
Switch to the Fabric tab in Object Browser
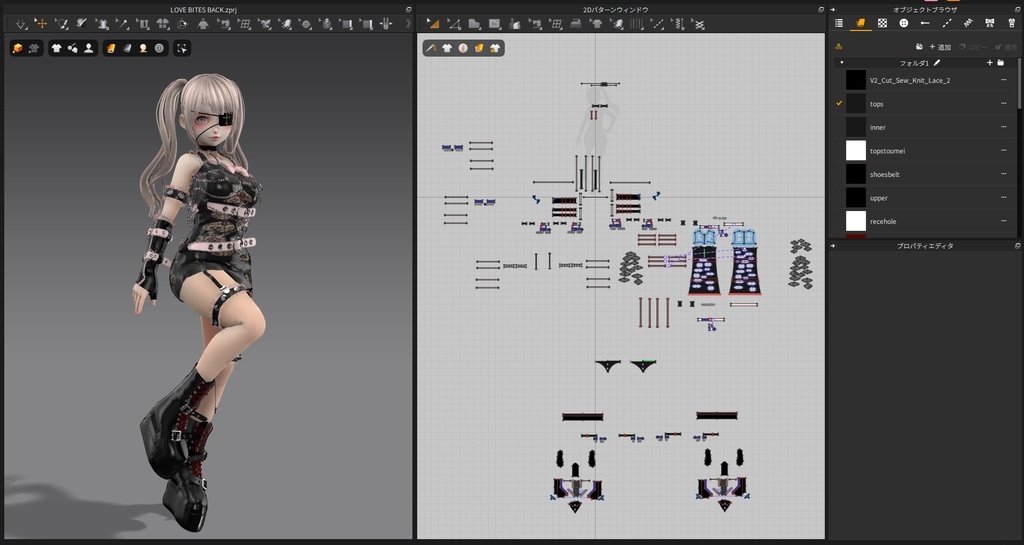tap(861, 23)
